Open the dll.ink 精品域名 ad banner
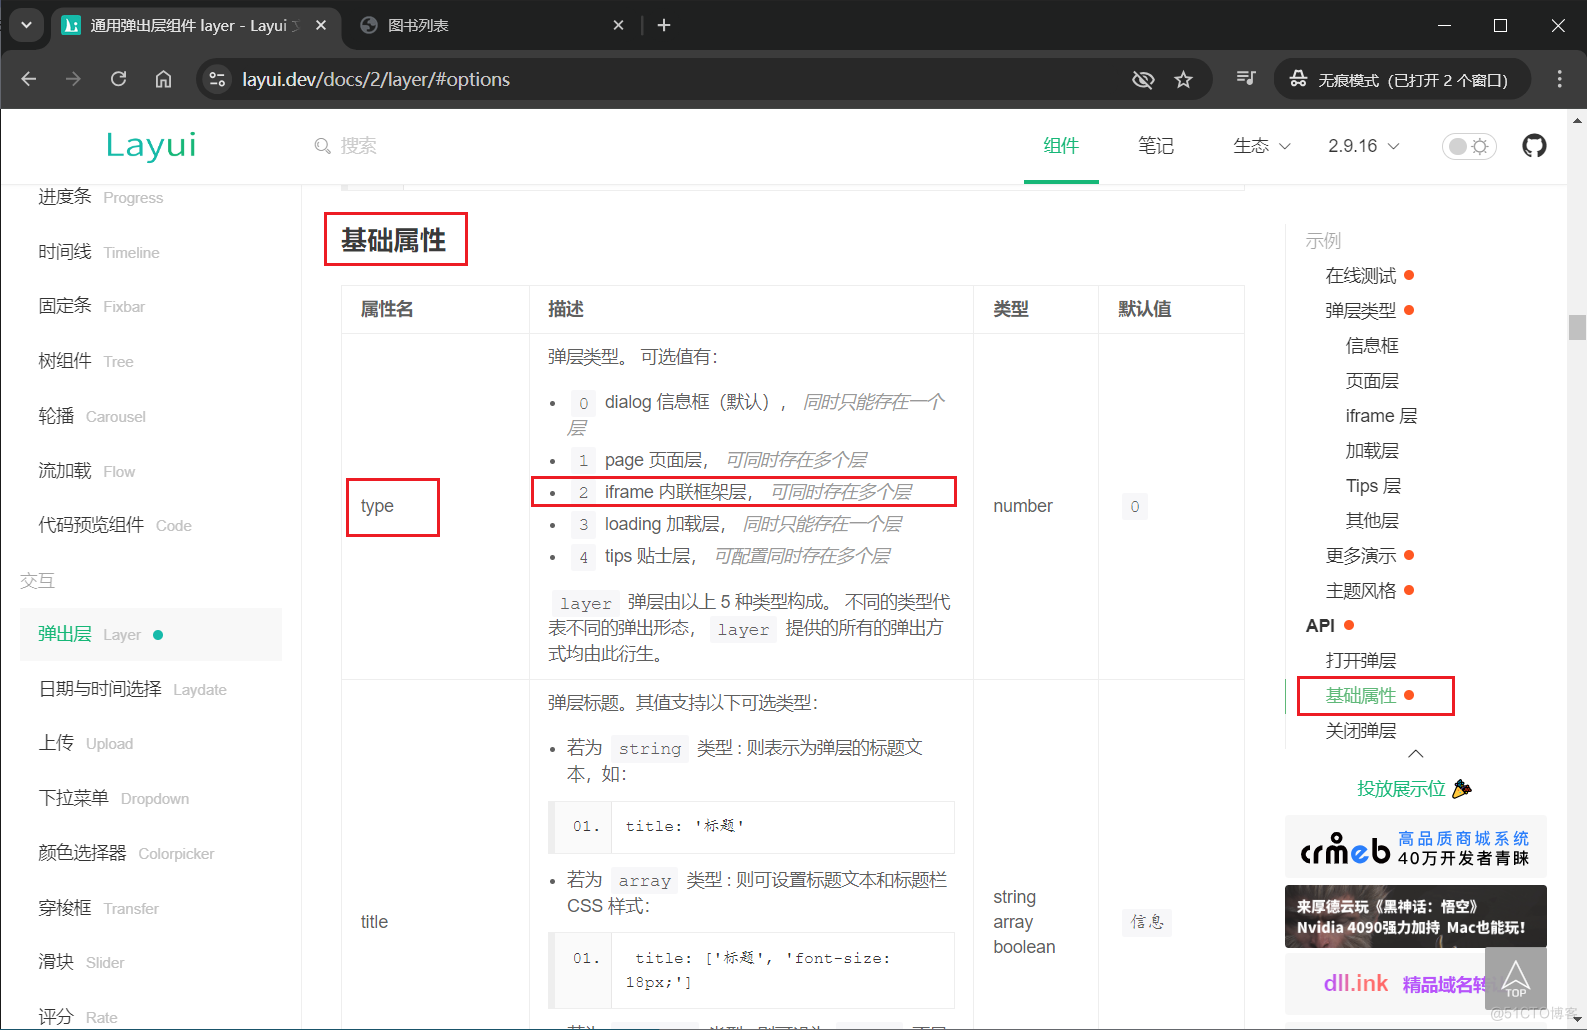The image size is (1587, 1030). click(x=1384, y=984)
